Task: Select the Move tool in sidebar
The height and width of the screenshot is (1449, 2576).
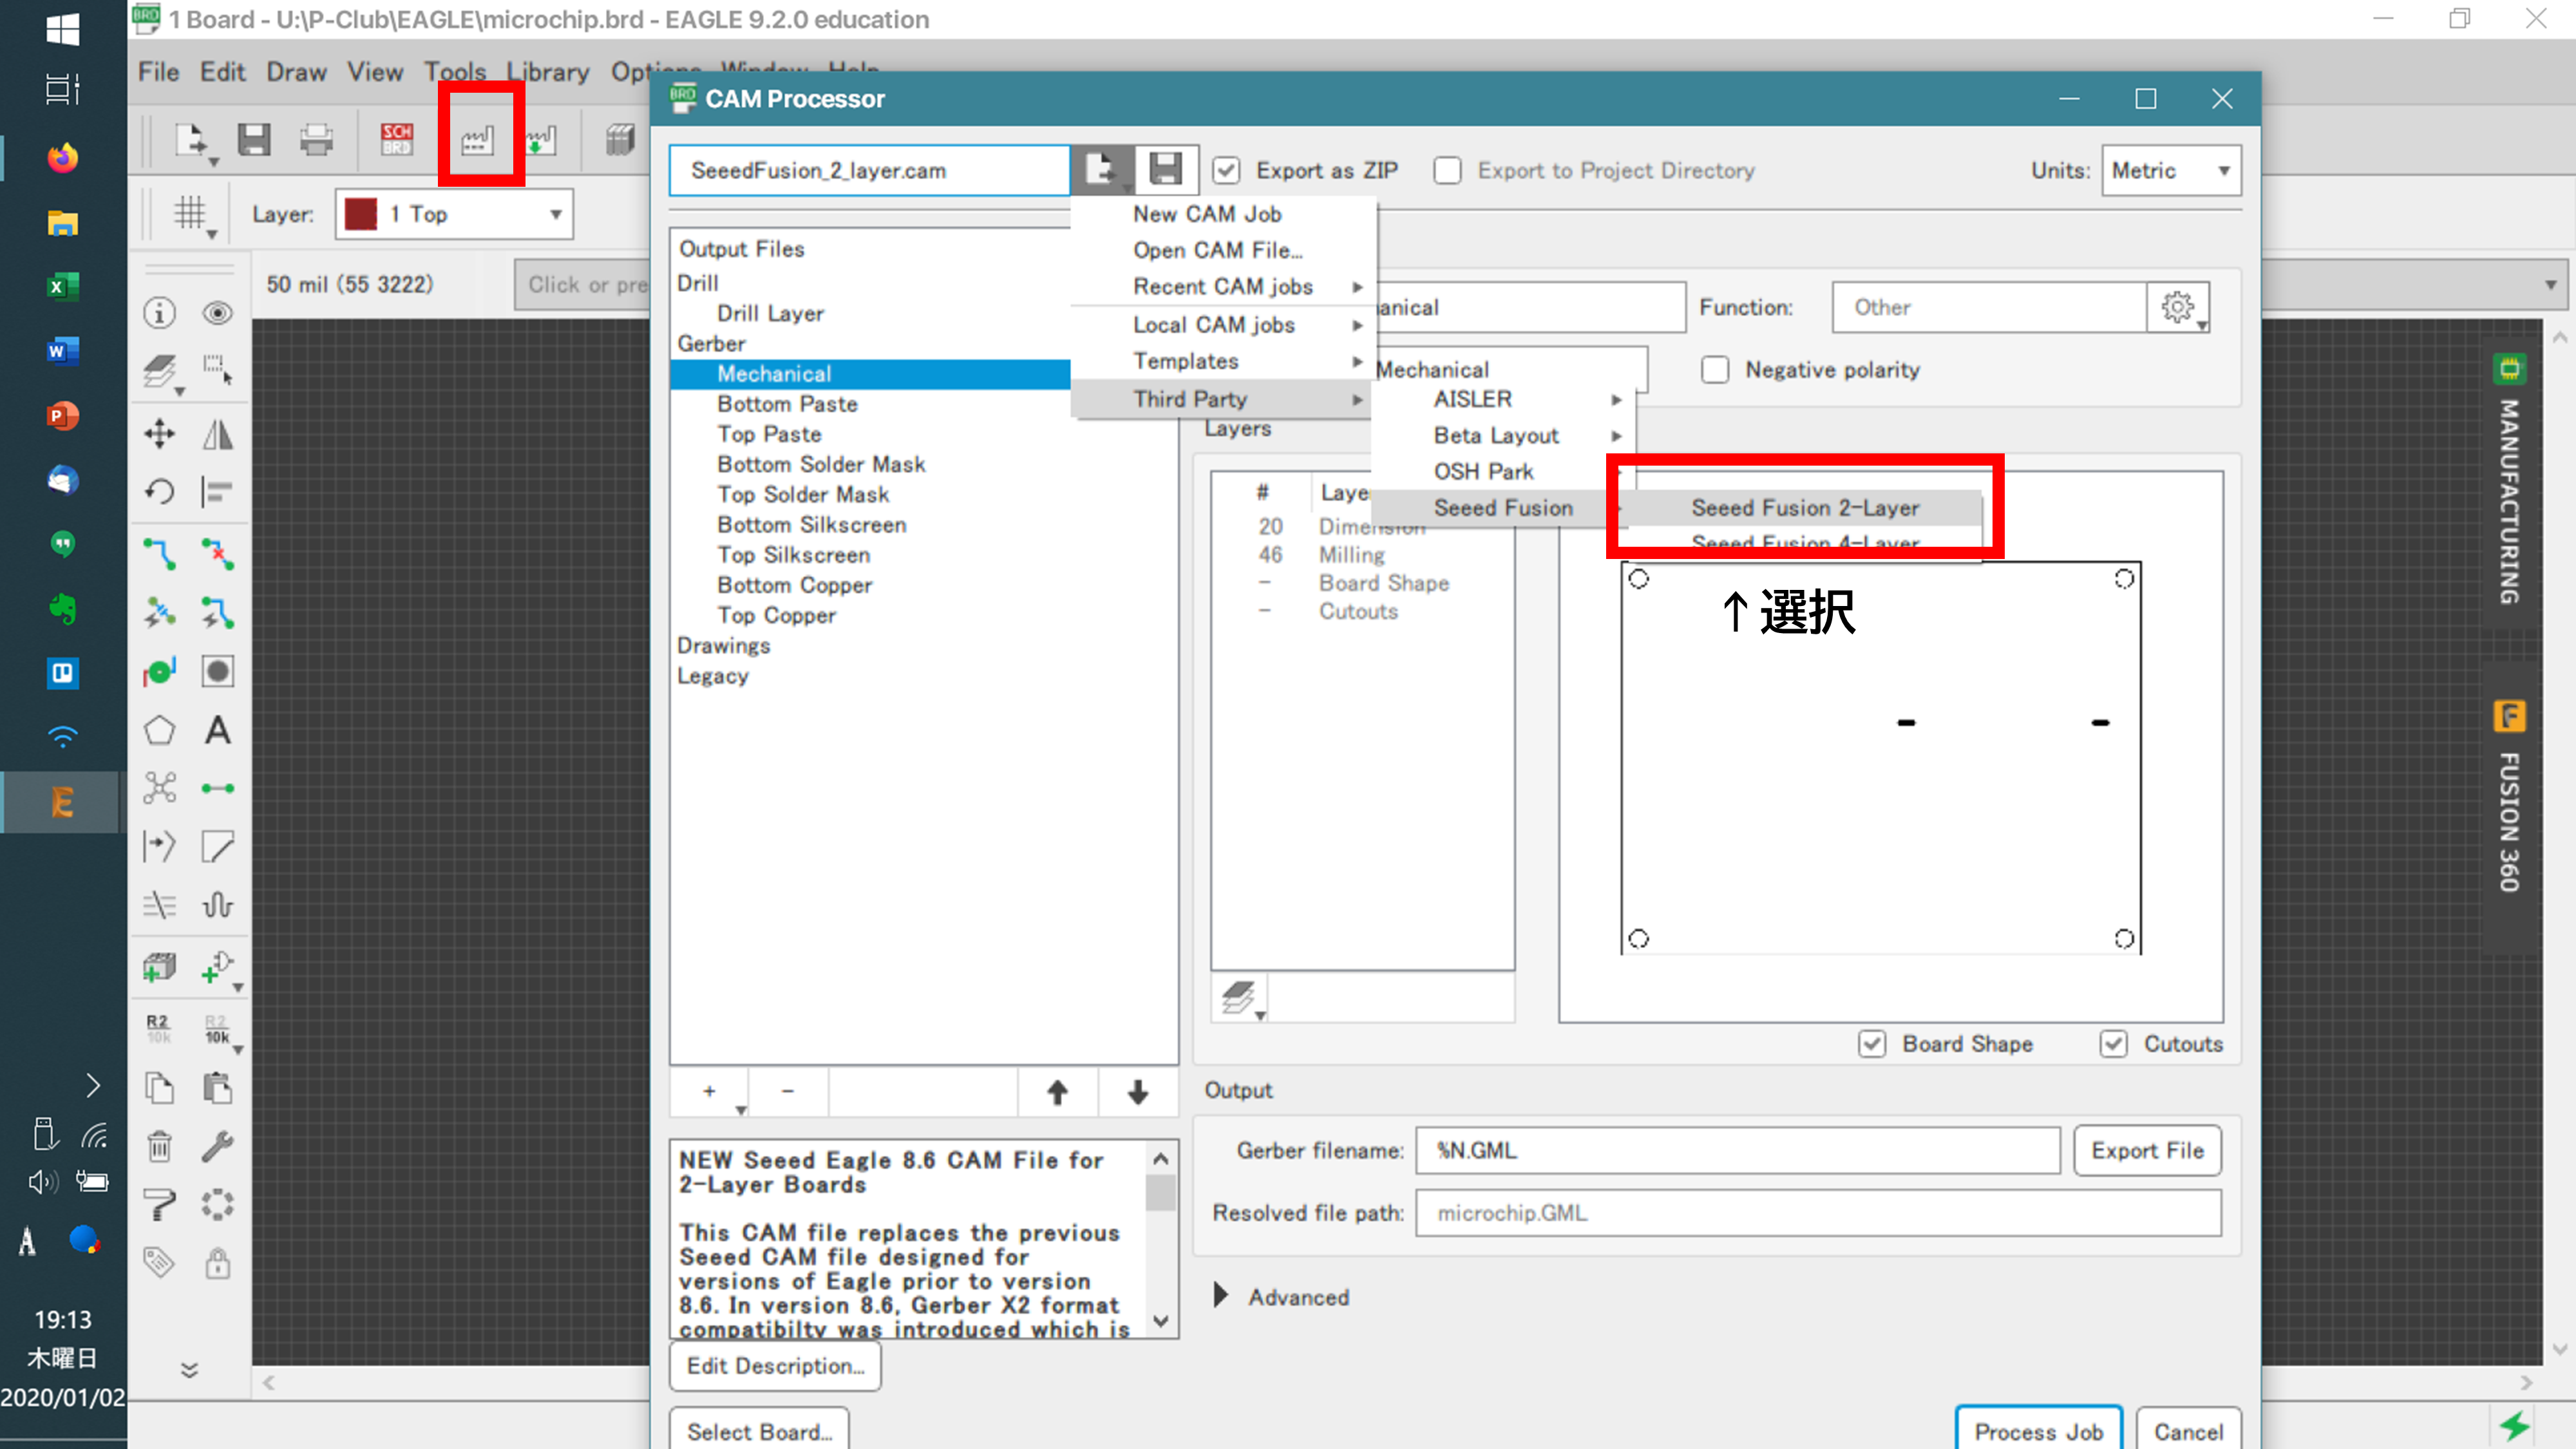Action: (159, 434)
